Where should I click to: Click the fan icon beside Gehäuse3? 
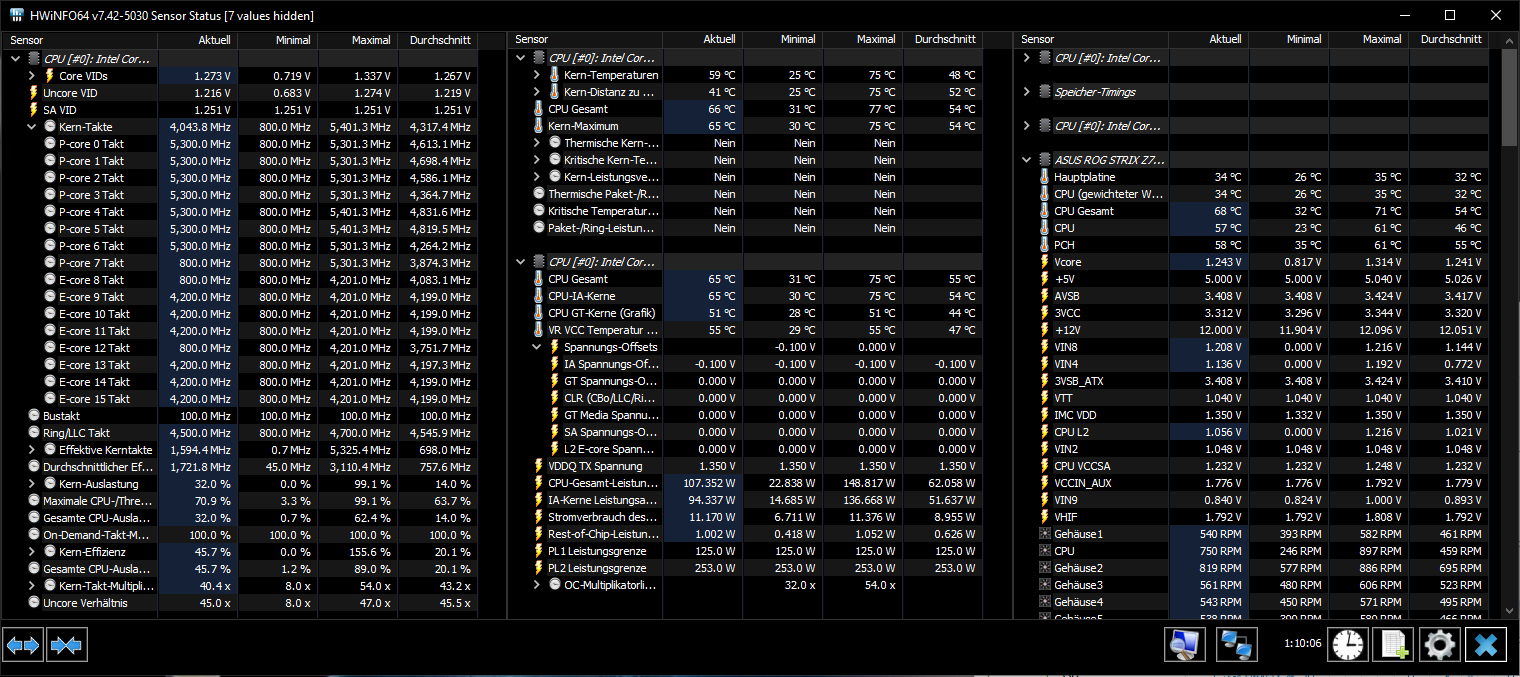[x=1045, y=586]
